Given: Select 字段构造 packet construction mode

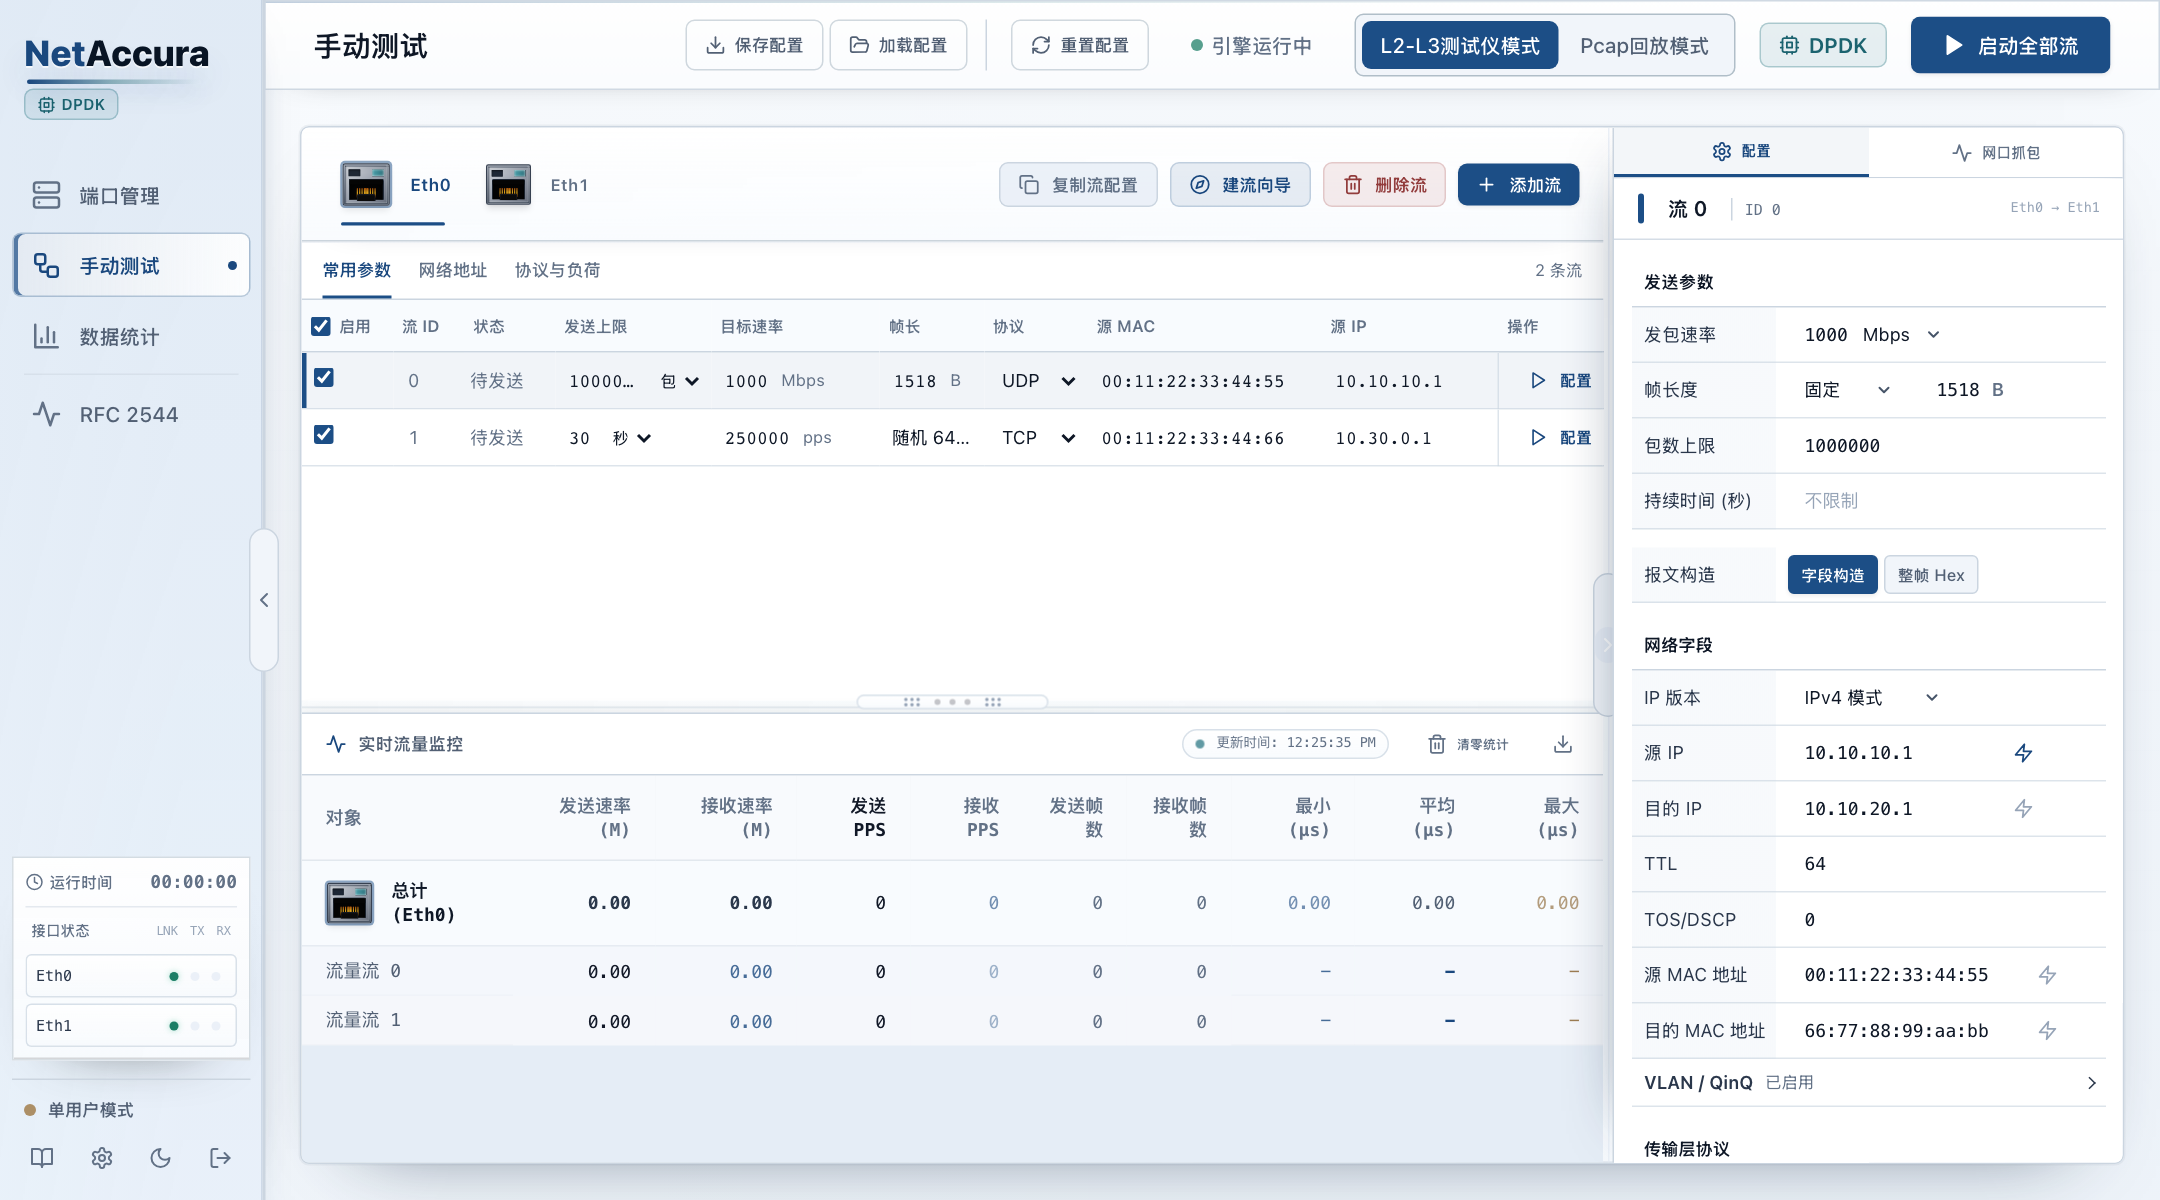Looking at the screenshot, I should pyautogui.click(x=1833, y=575).
